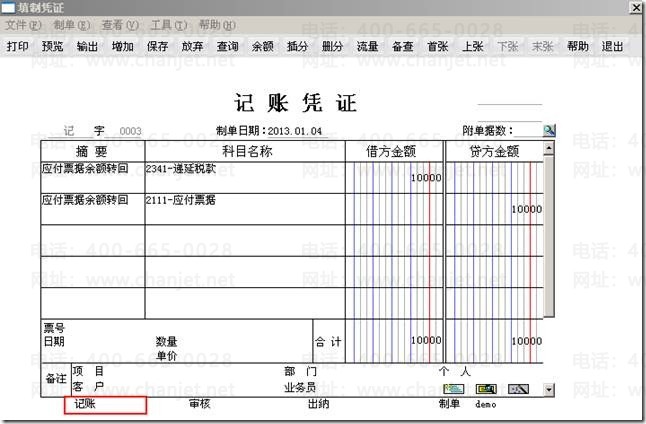
Task: Click the 借方金额 column header
Action: [x=391, y=151]
